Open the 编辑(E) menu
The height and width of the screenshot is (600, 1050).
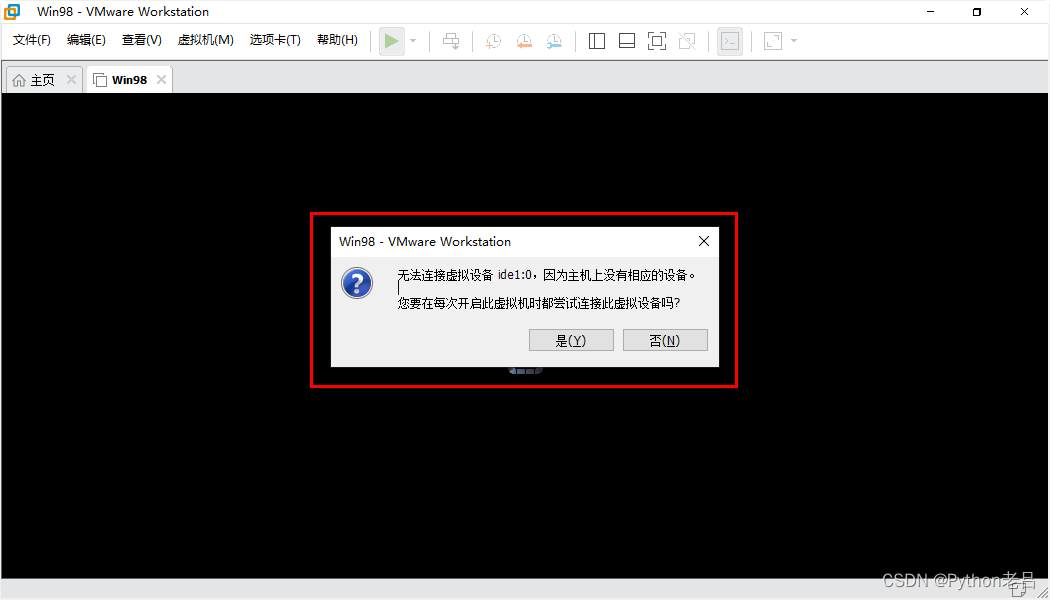86,40
